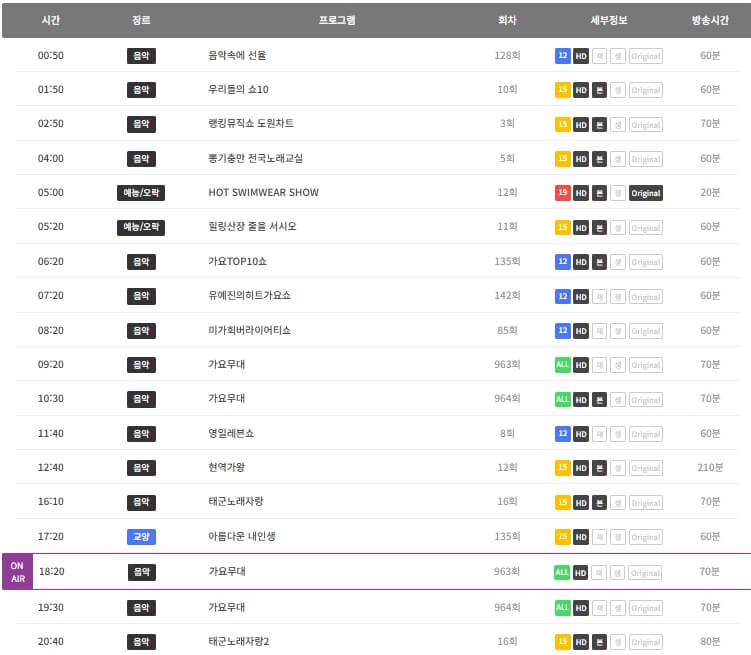Select the 태군노래자랑2 program title
This screenshot has height=655, width=751.
[239, 642]
